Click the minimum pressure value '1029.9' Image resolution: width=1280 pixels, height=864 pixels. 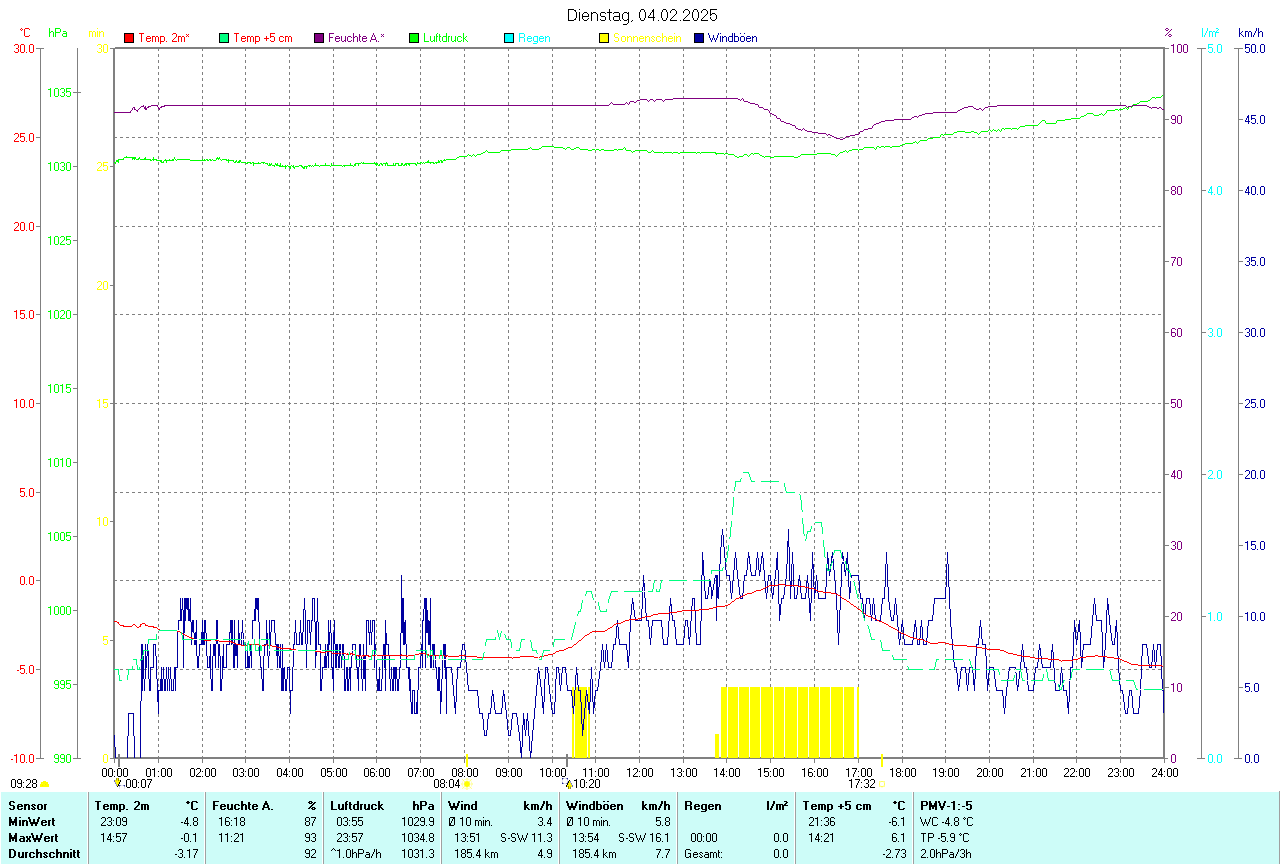pos(418,822)
